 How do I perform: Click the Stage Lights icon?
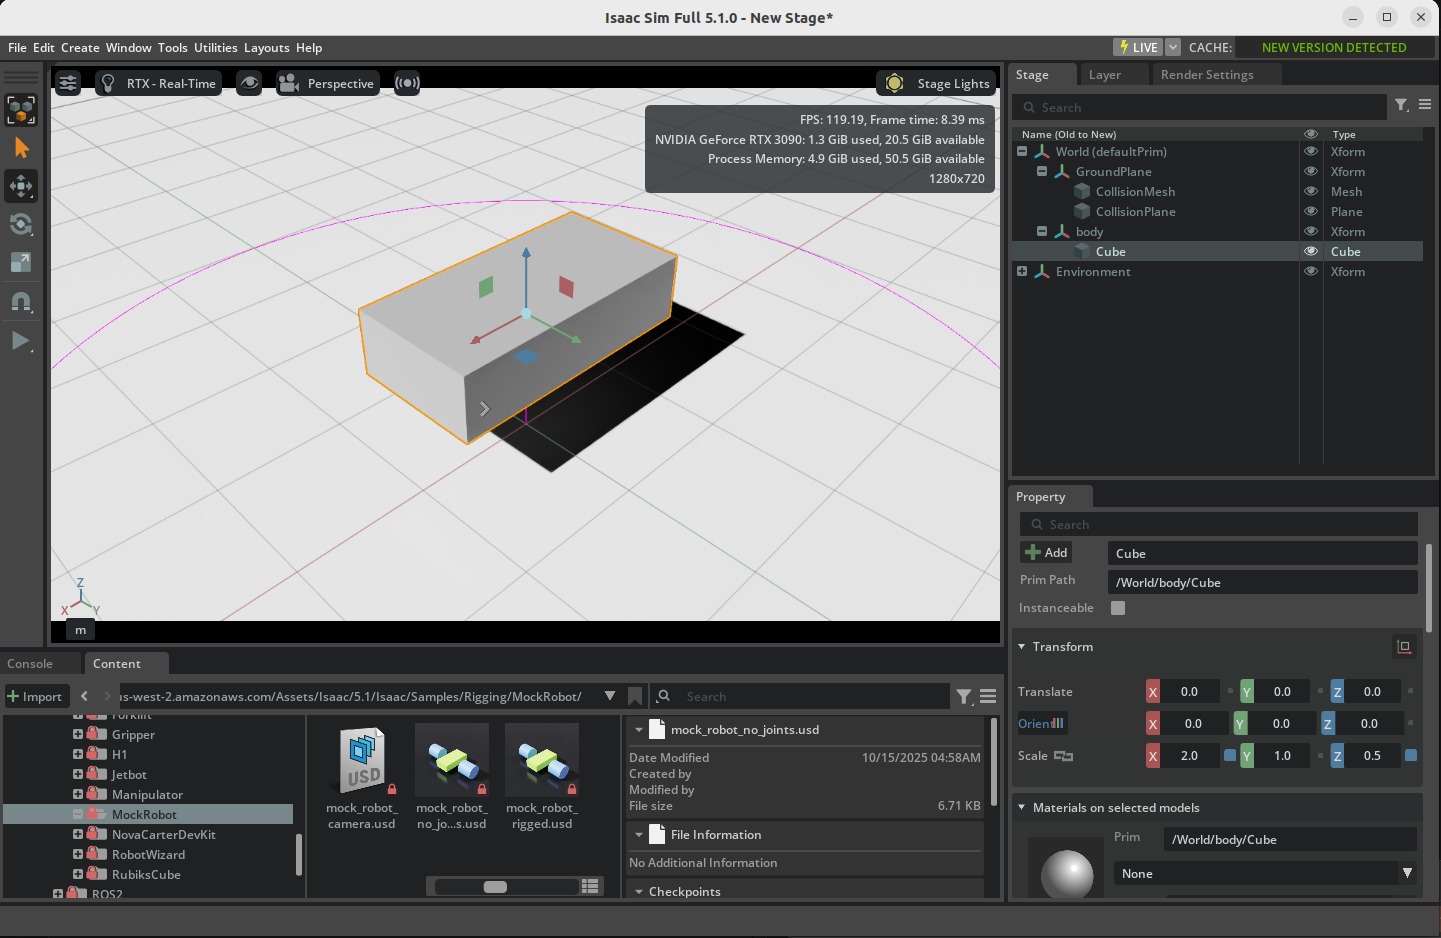(893, 83)
